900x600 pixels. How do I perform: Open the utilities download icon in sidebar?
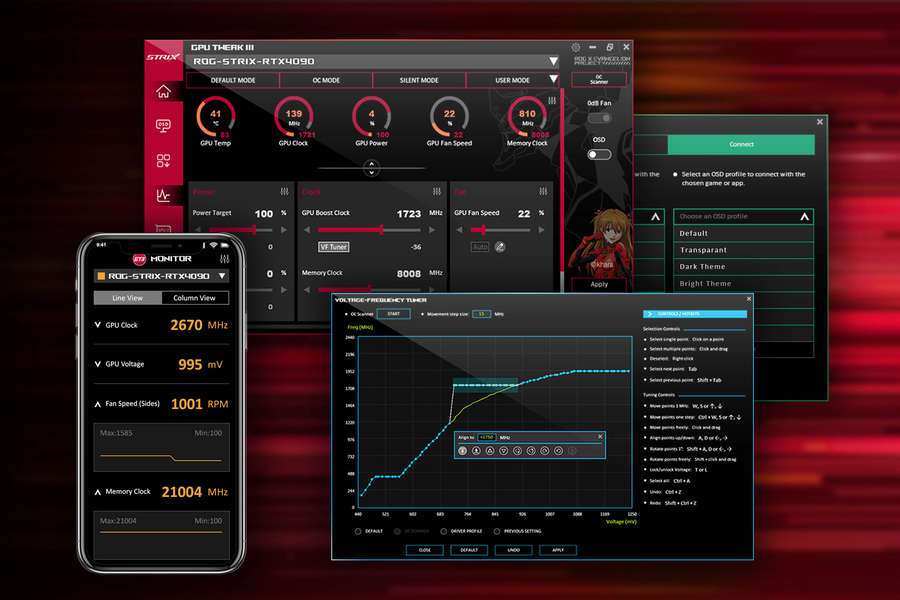(x=163, y=161)
